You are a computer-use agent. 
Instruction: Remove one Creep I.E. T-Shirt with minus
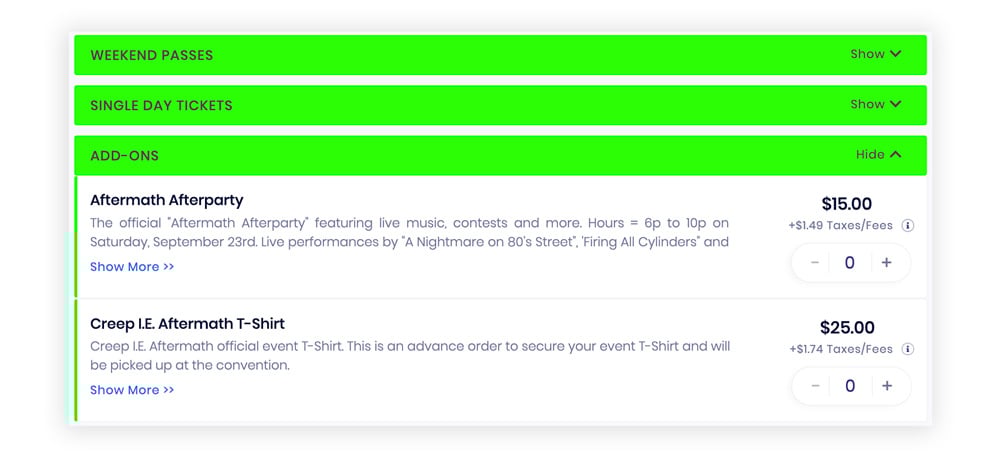814,386
